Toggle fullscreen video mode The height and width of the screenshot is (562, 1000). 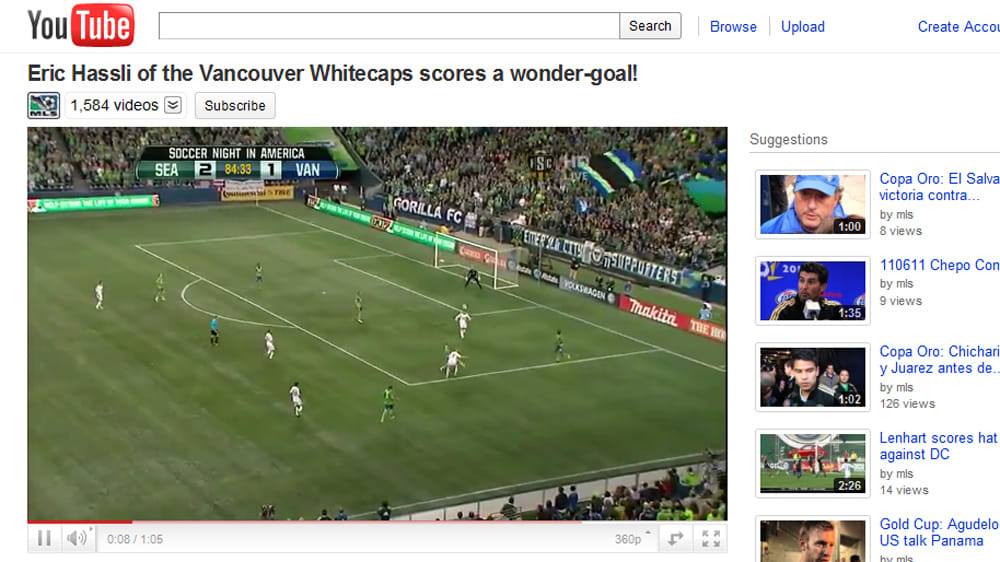(710, 538)
